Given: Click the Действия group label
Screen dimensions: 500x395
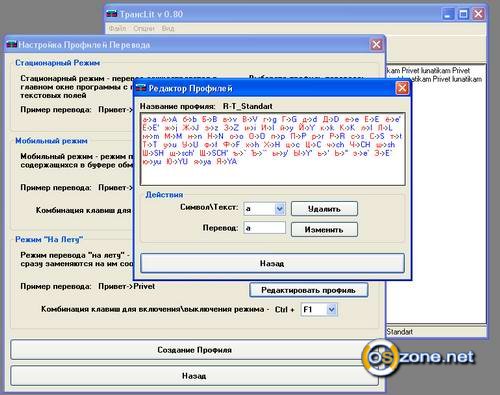Looking at the screenshot, I should point(164,195).
